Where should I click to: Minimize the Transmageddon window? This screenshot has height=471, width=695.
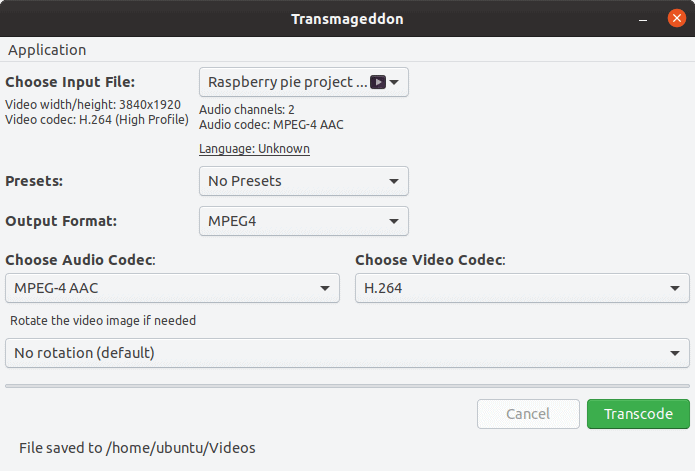[640, 19]
